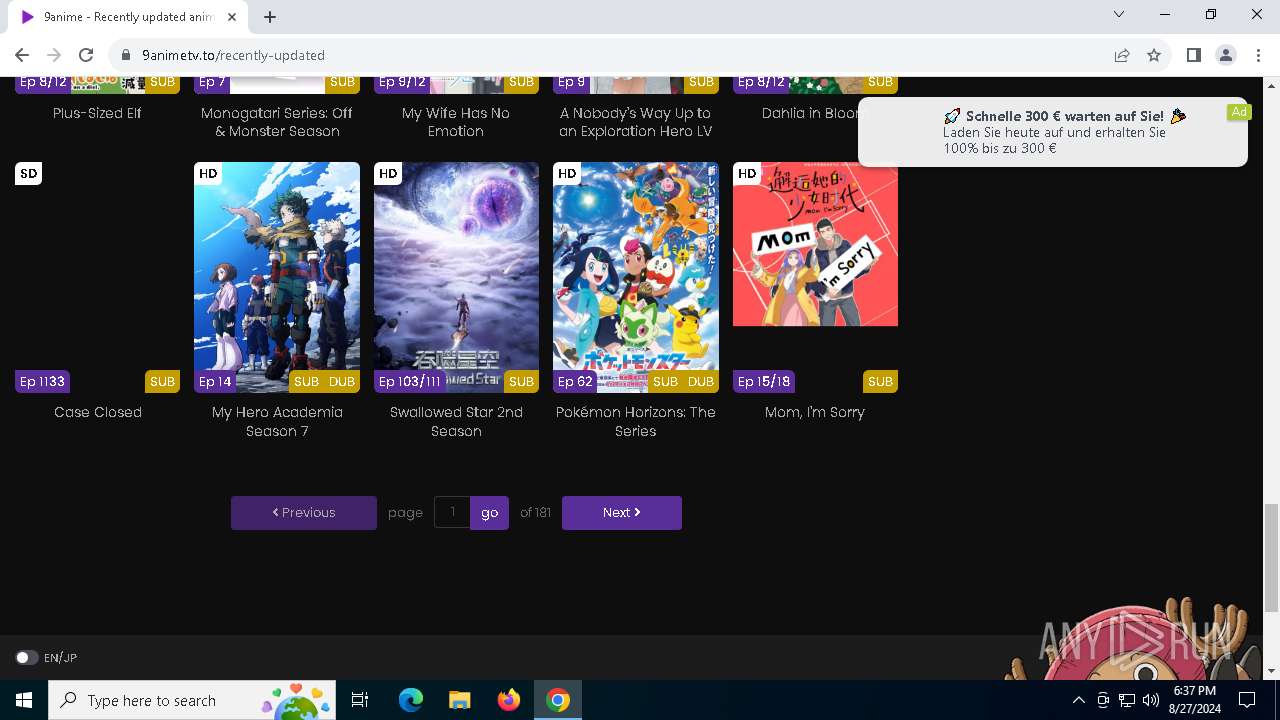Open the volume speaker icon
The image size is (1280, 720).
pos(1151,700)
